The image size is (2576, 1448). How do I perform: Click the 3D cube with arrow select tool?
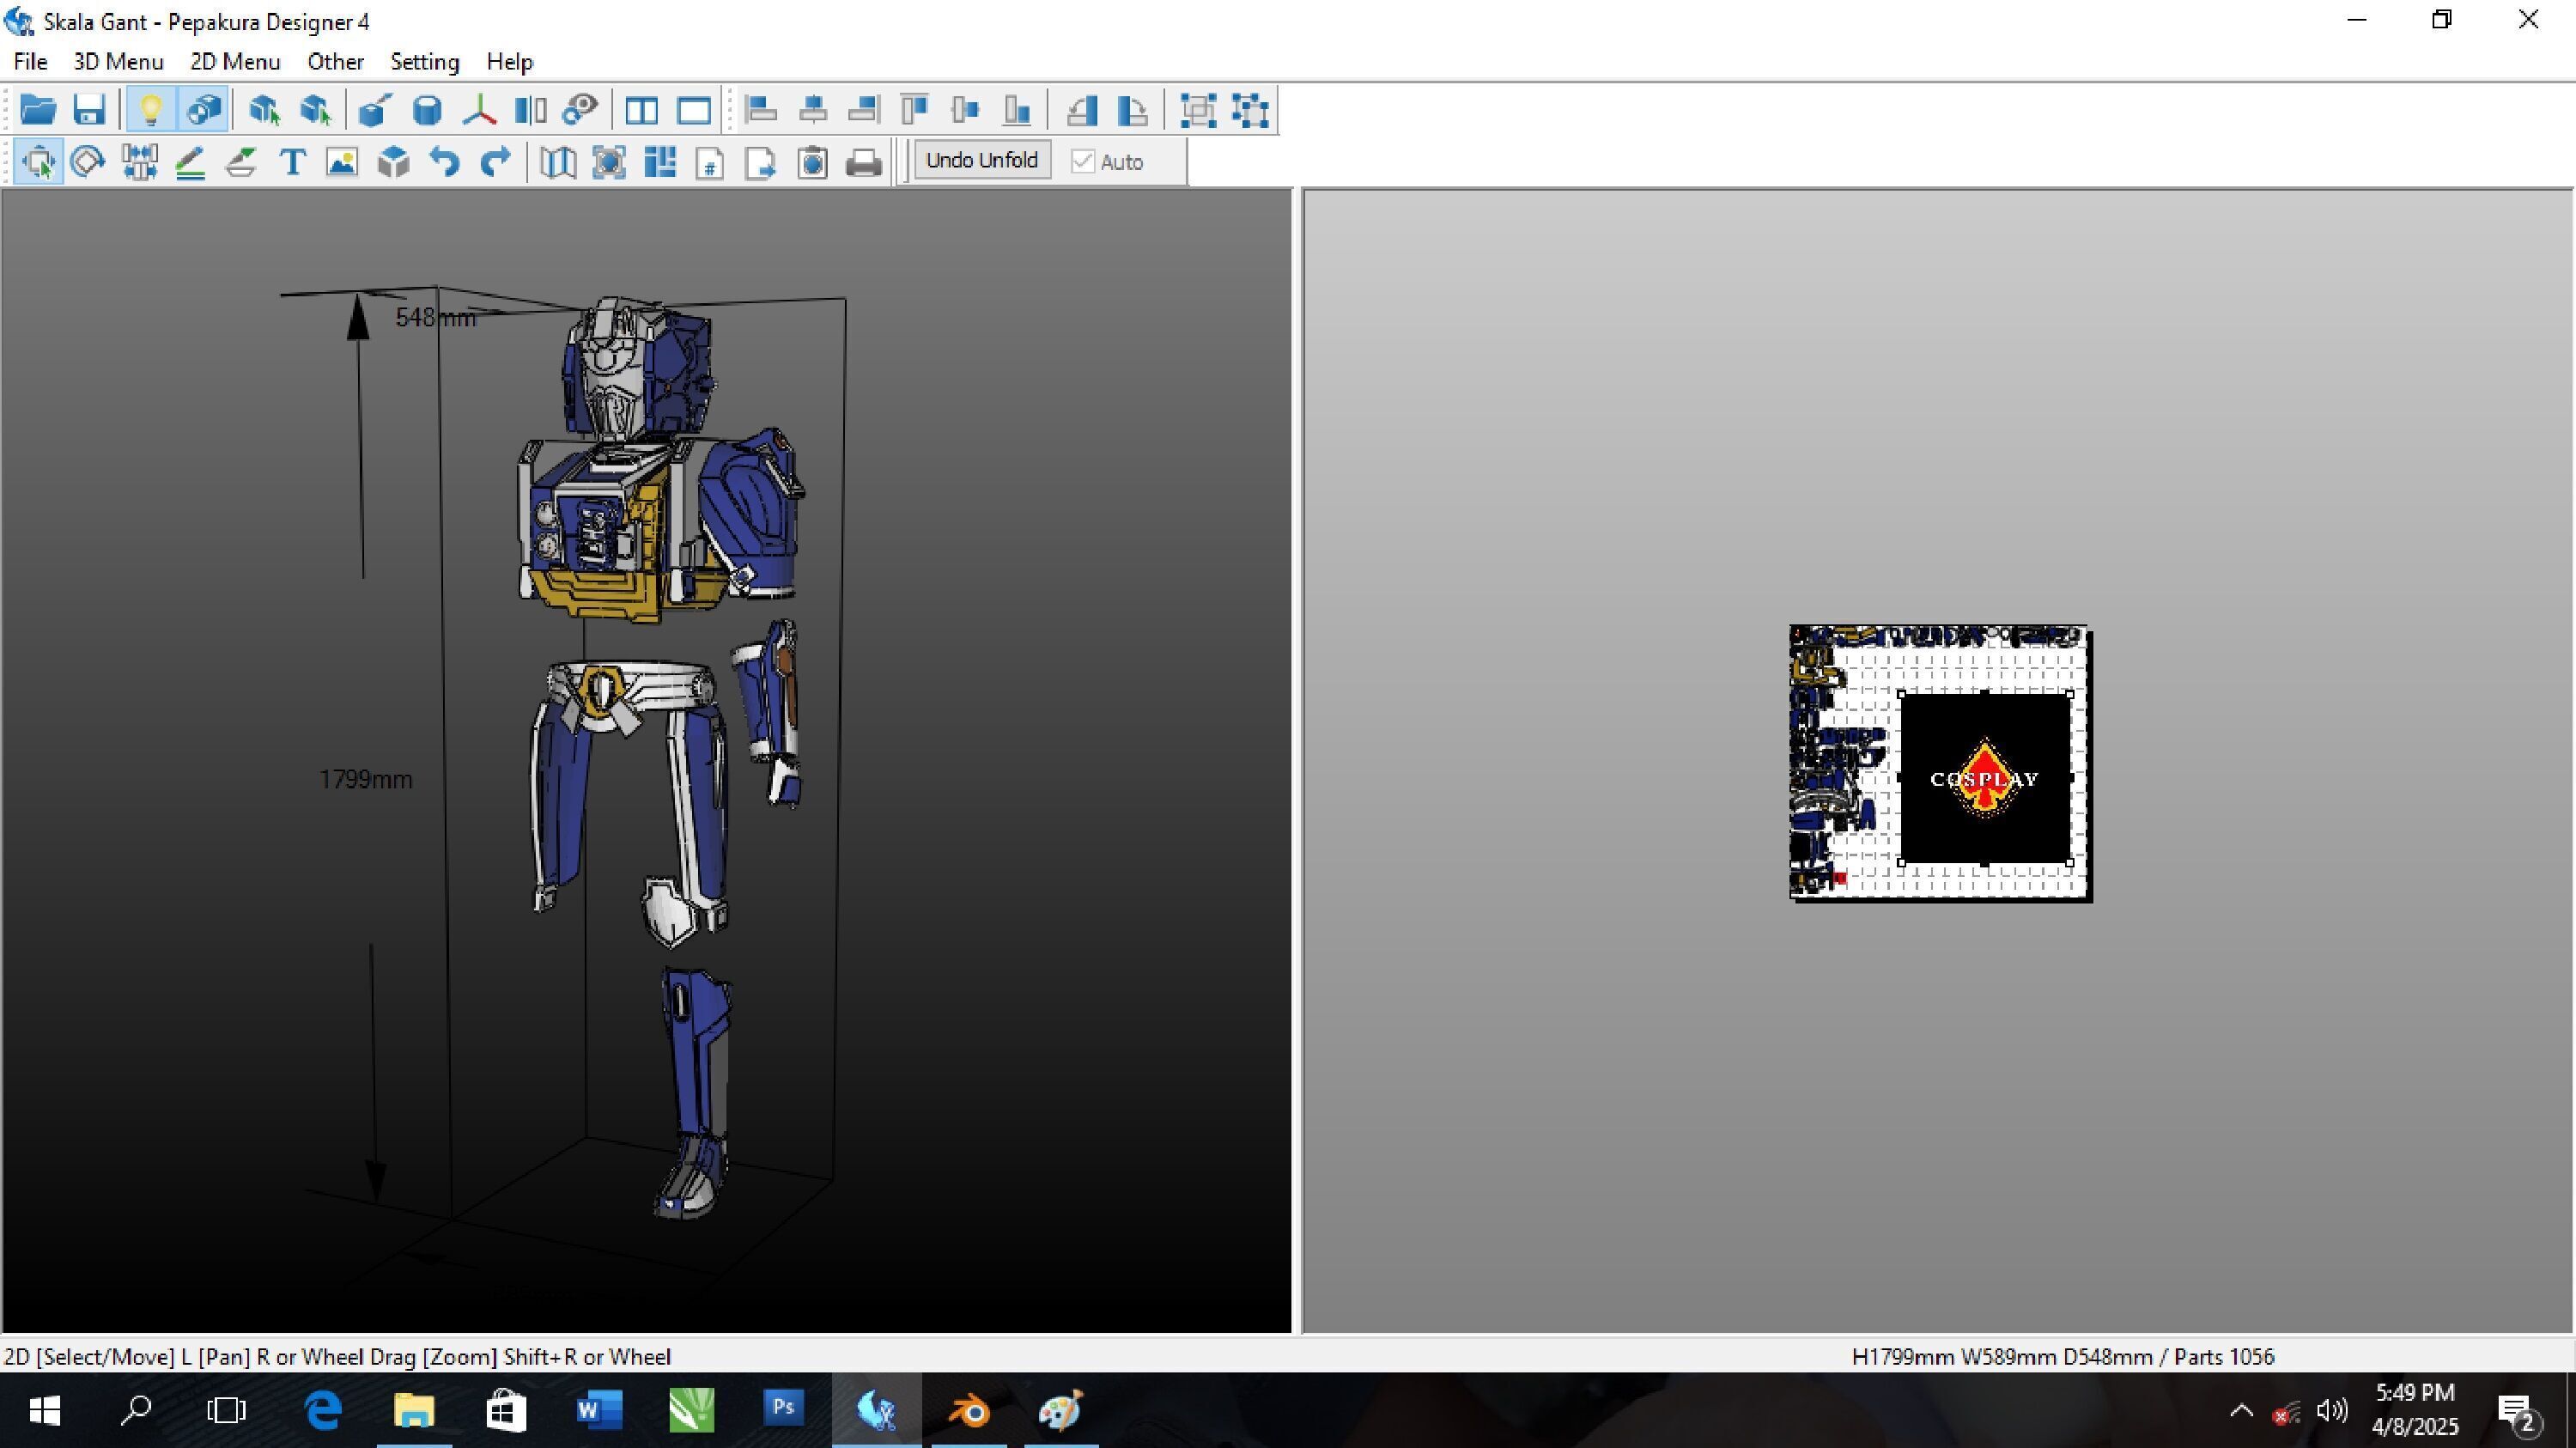tap(264, 109)
